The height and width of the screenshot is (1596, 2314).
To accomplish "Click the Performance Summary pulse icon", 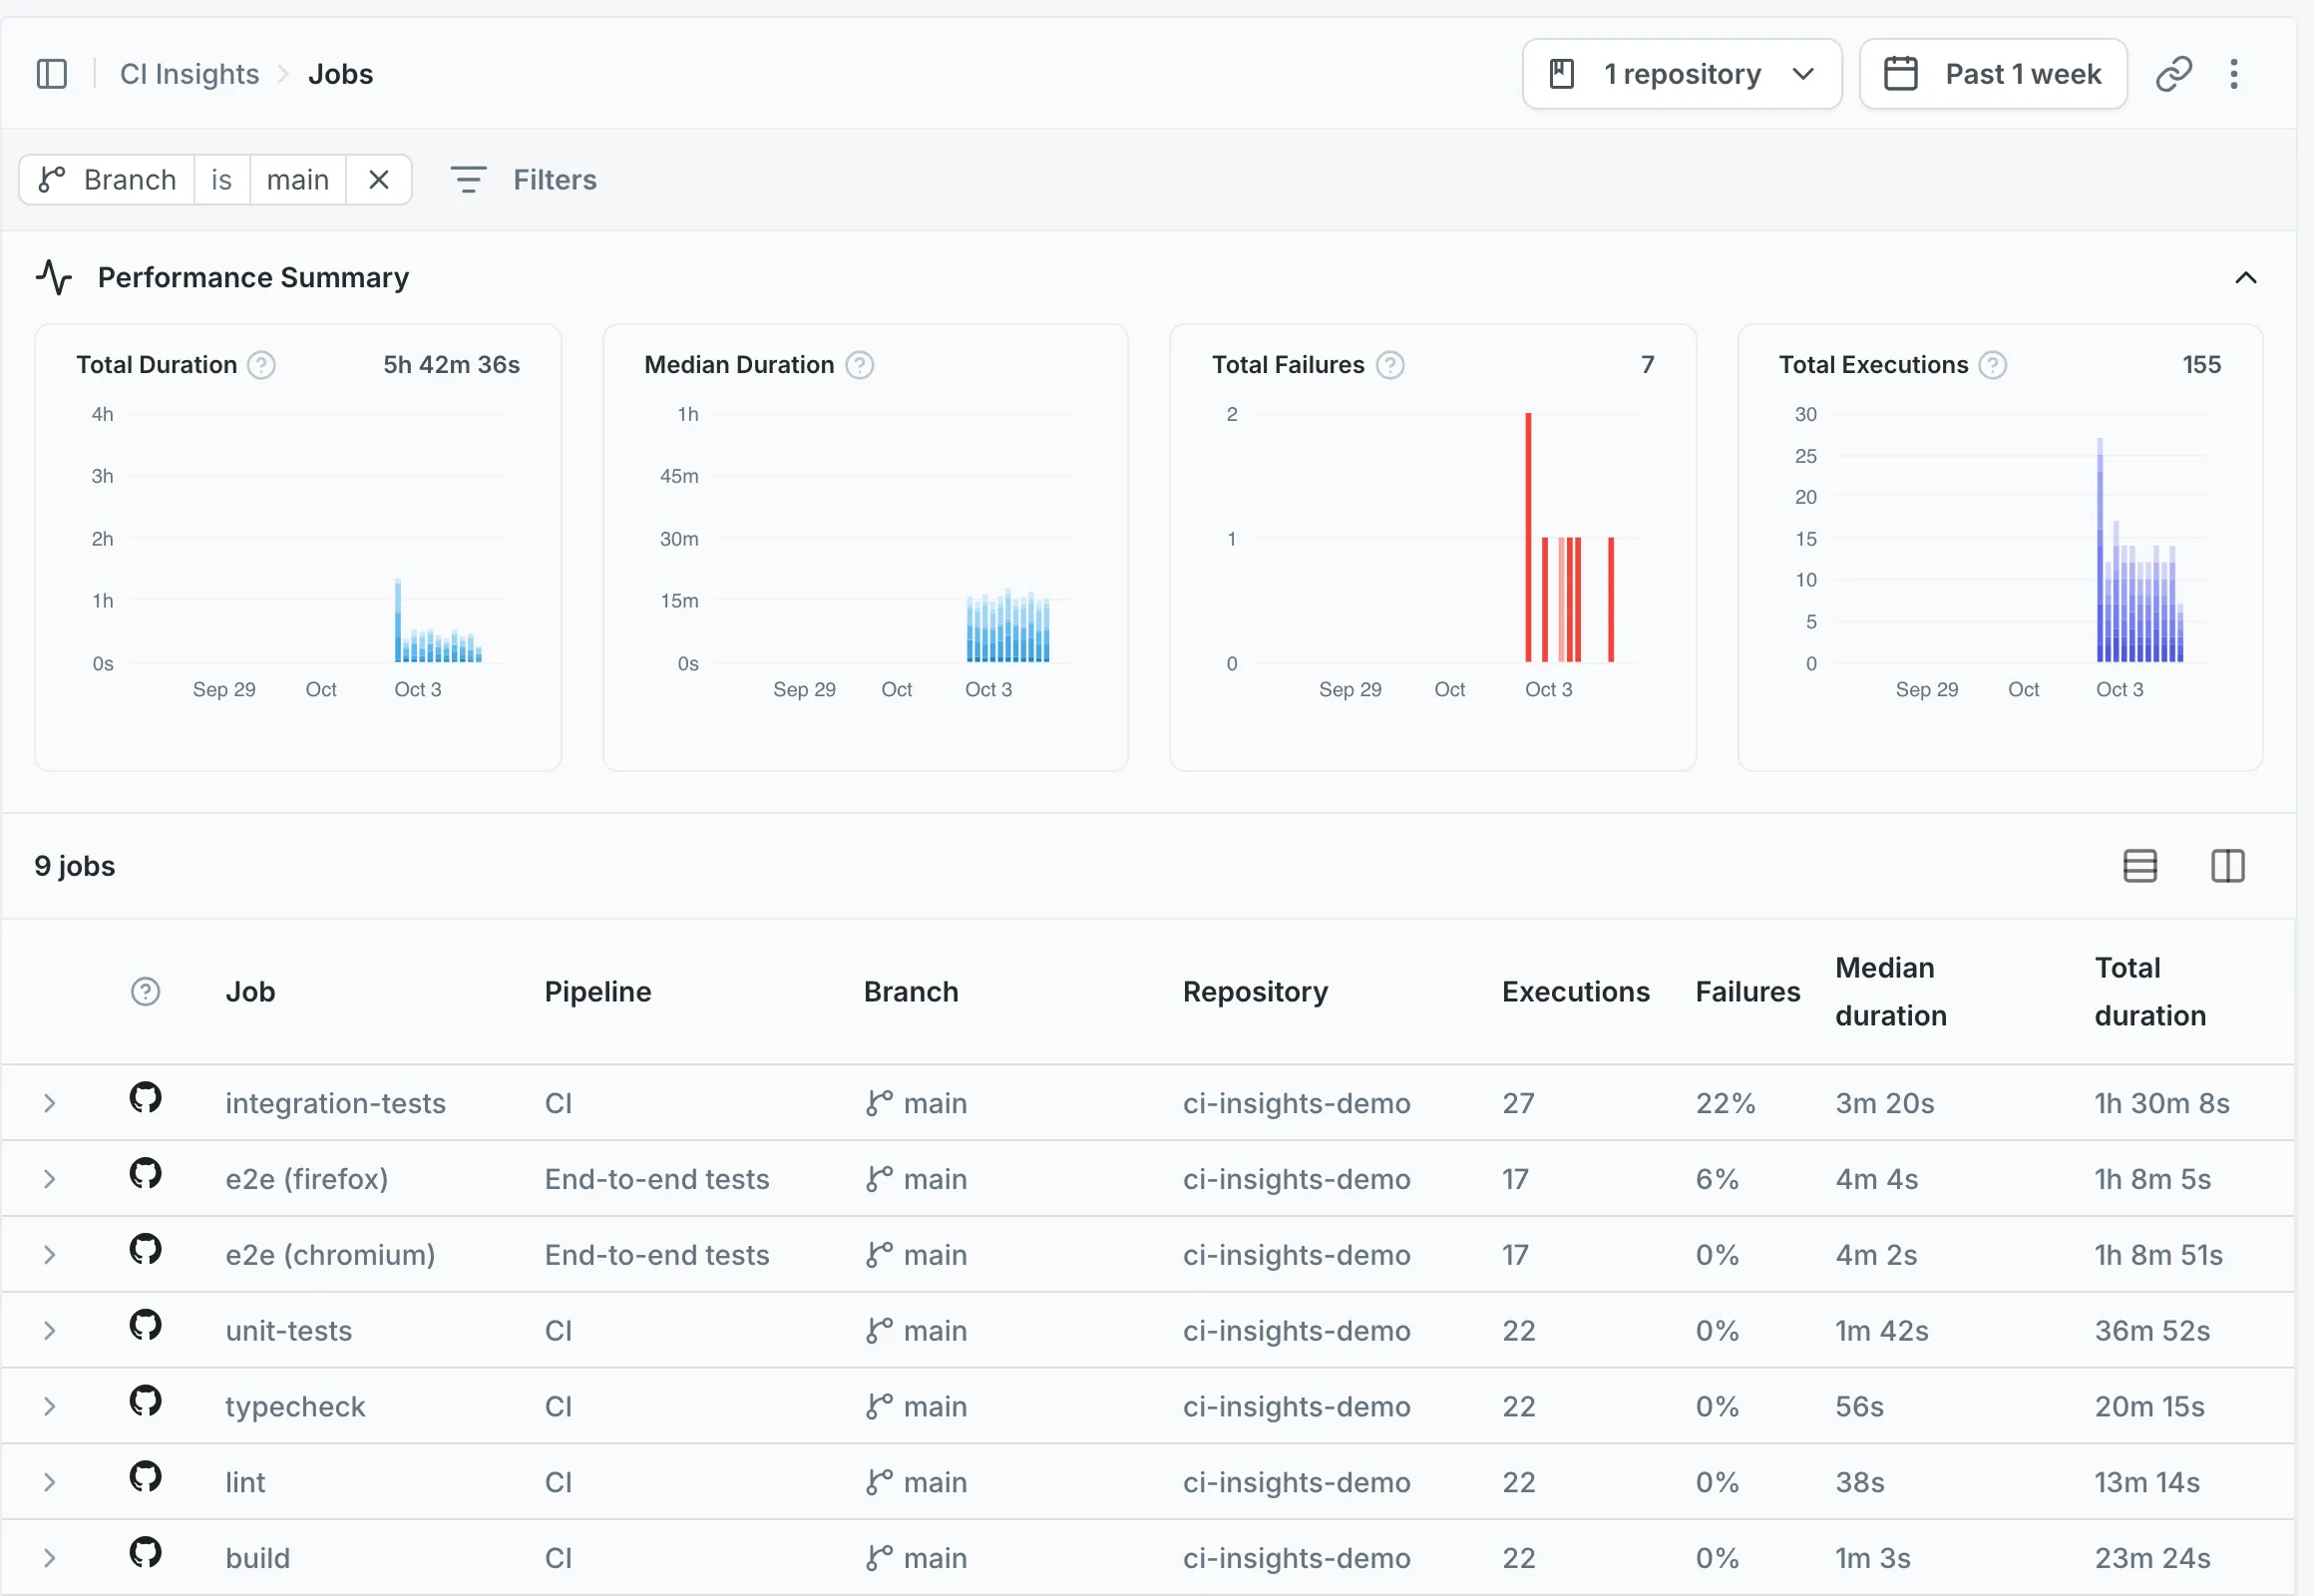I will coord(54,277).
